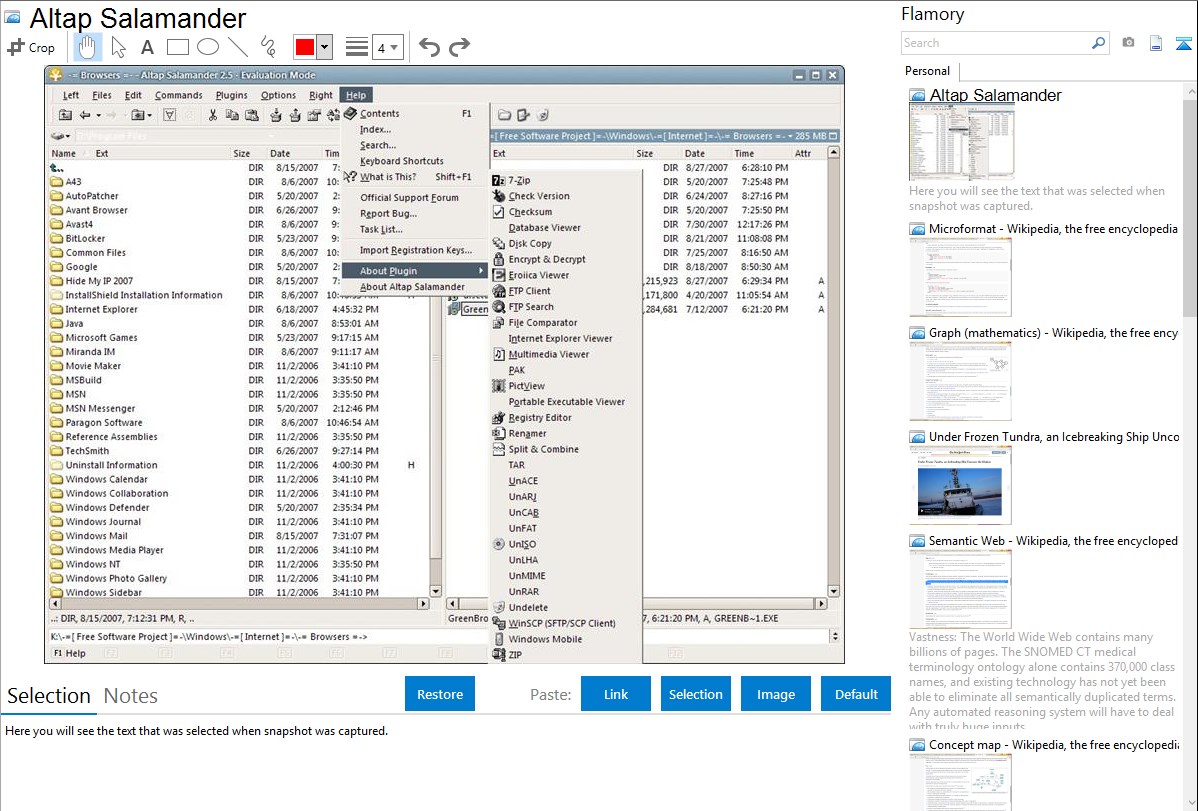Click the Restore button

click(x=440, y=694)
